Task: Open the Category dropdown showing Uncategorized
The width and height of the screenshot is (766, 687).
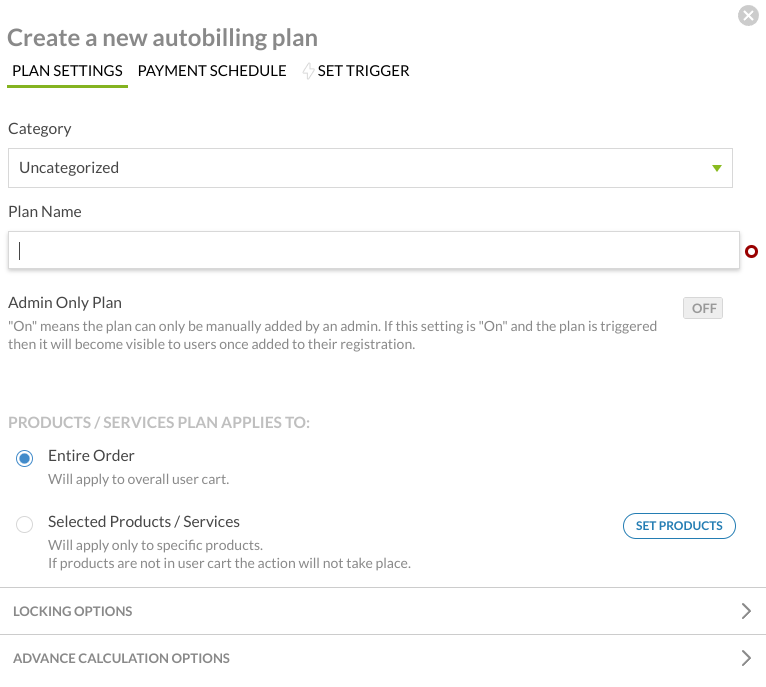Action: coord(370,168)
